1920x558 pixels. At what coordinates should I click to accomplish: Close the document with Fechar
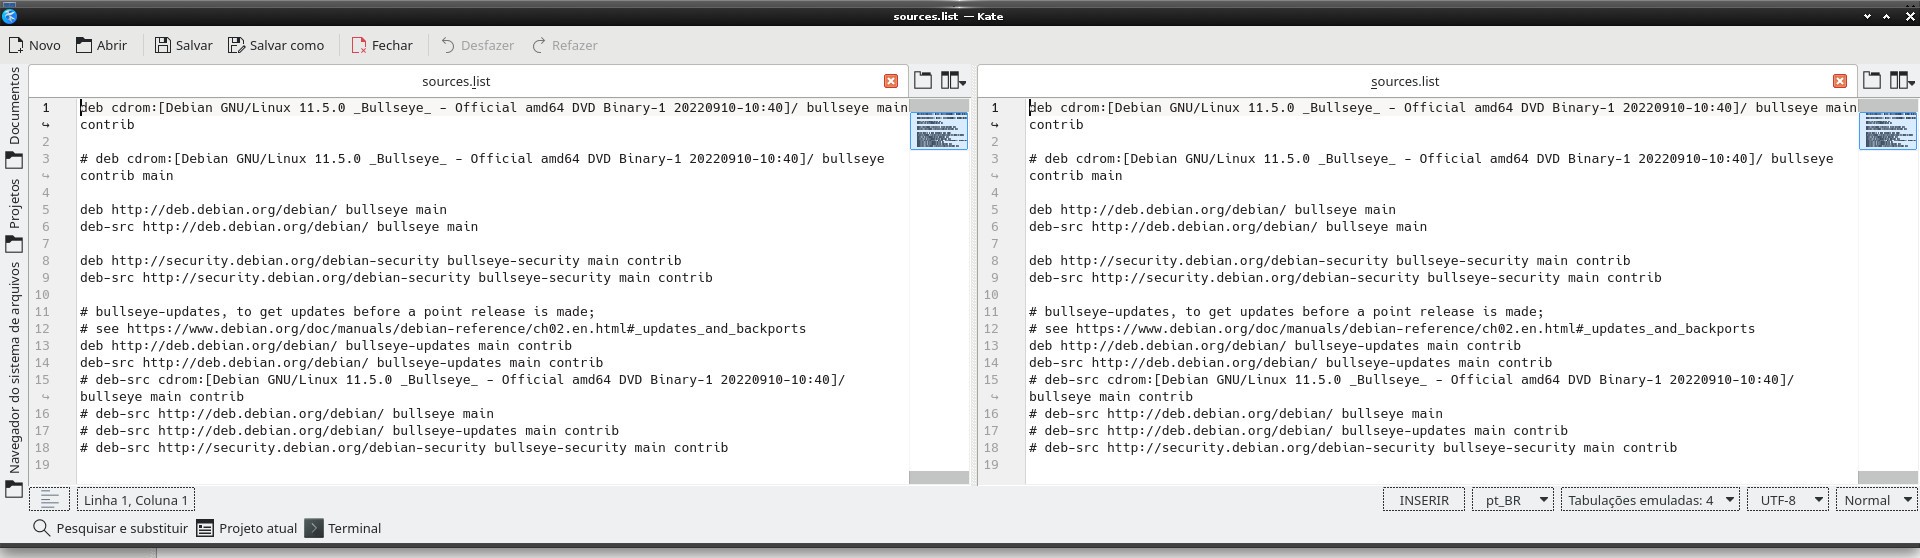[382, 45]
